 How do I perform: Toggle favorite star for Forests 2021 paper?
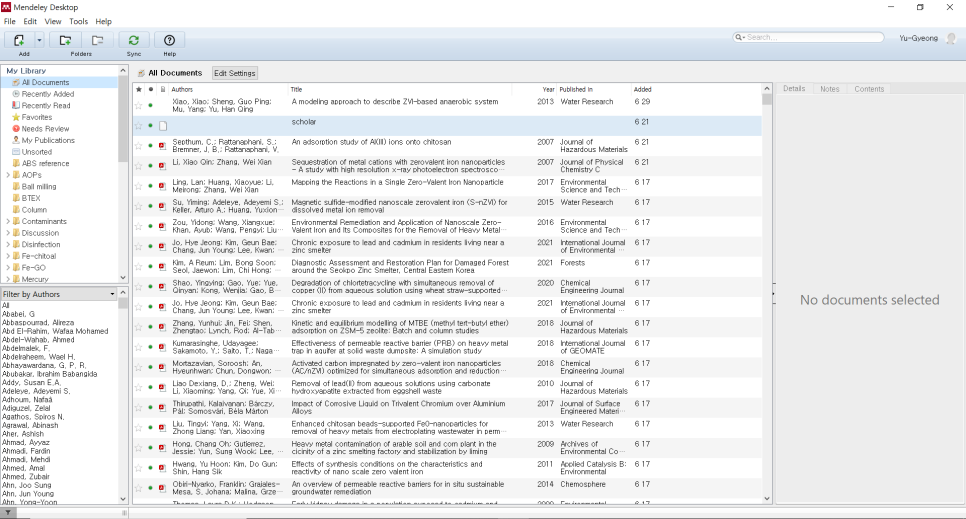[x=139, y=266]
